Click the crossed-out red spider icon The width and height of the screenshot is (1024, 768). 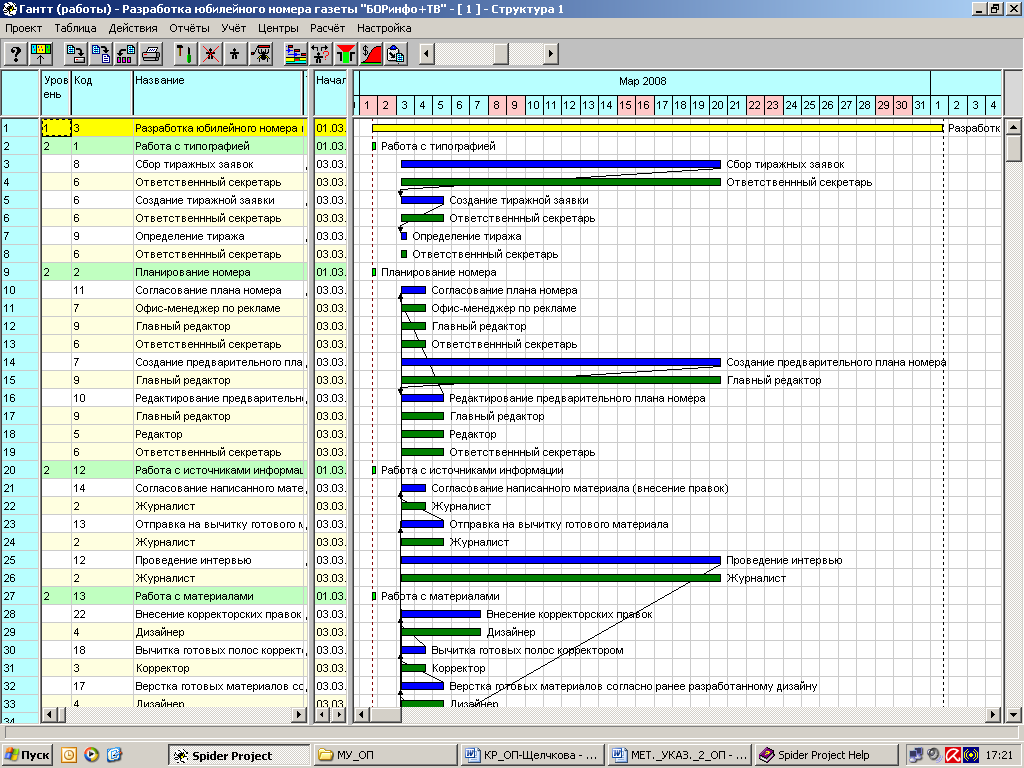click(x=211, y=53)
